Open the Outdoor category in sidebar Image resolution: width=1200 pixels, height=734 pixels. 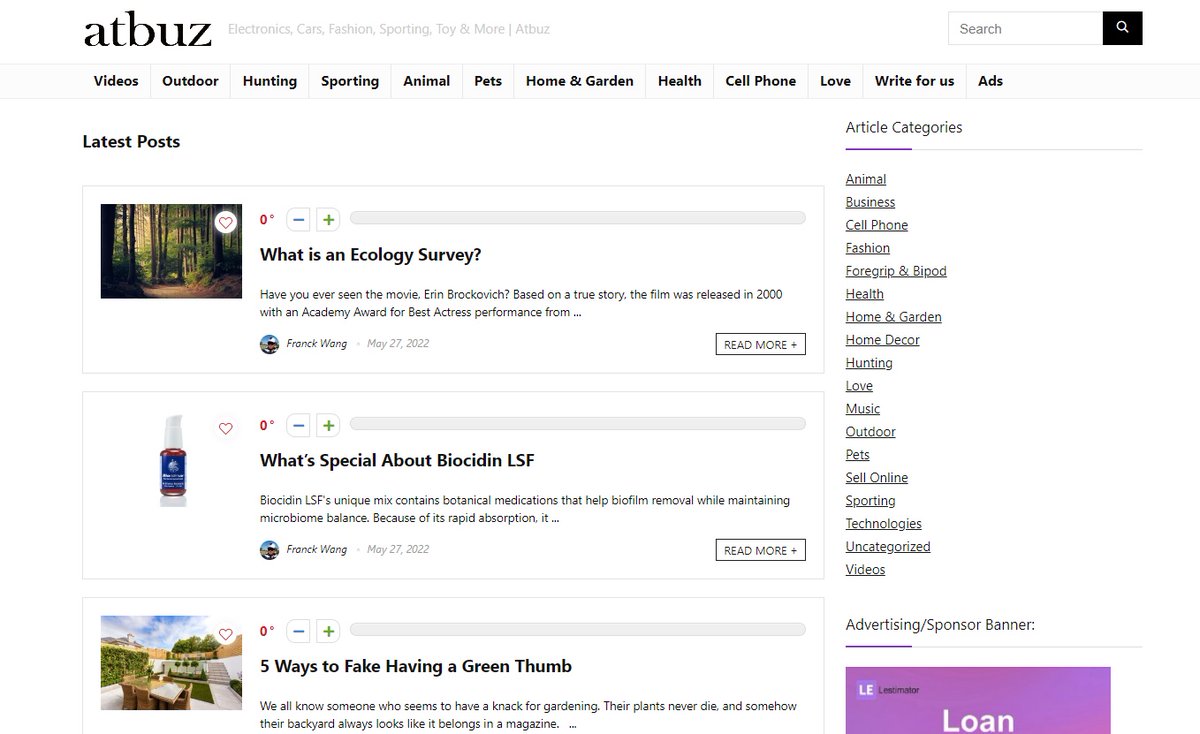(x=871, y=432)
